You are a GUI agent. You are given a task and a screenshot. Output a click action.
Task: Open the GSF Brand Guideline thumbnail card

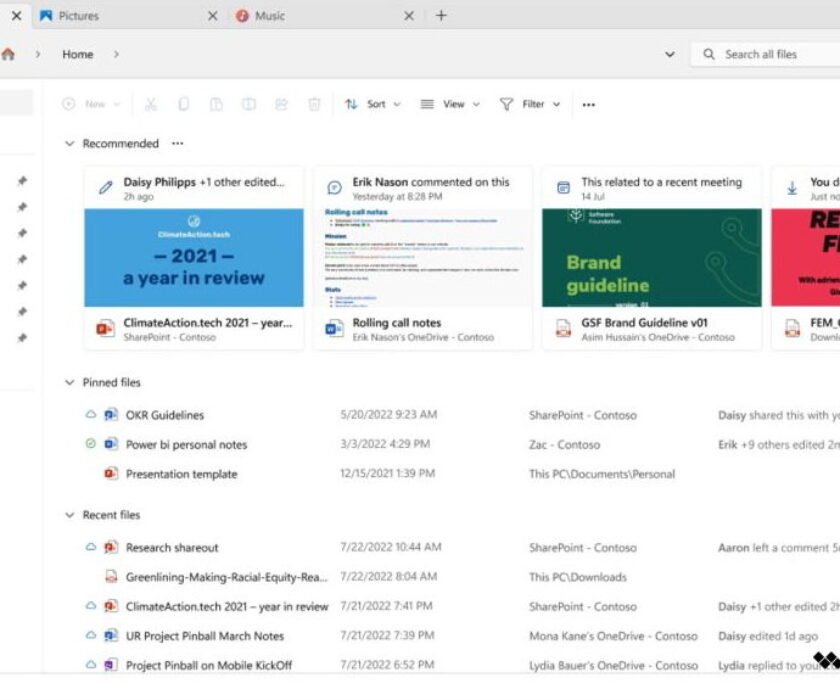tap(651, 257)
